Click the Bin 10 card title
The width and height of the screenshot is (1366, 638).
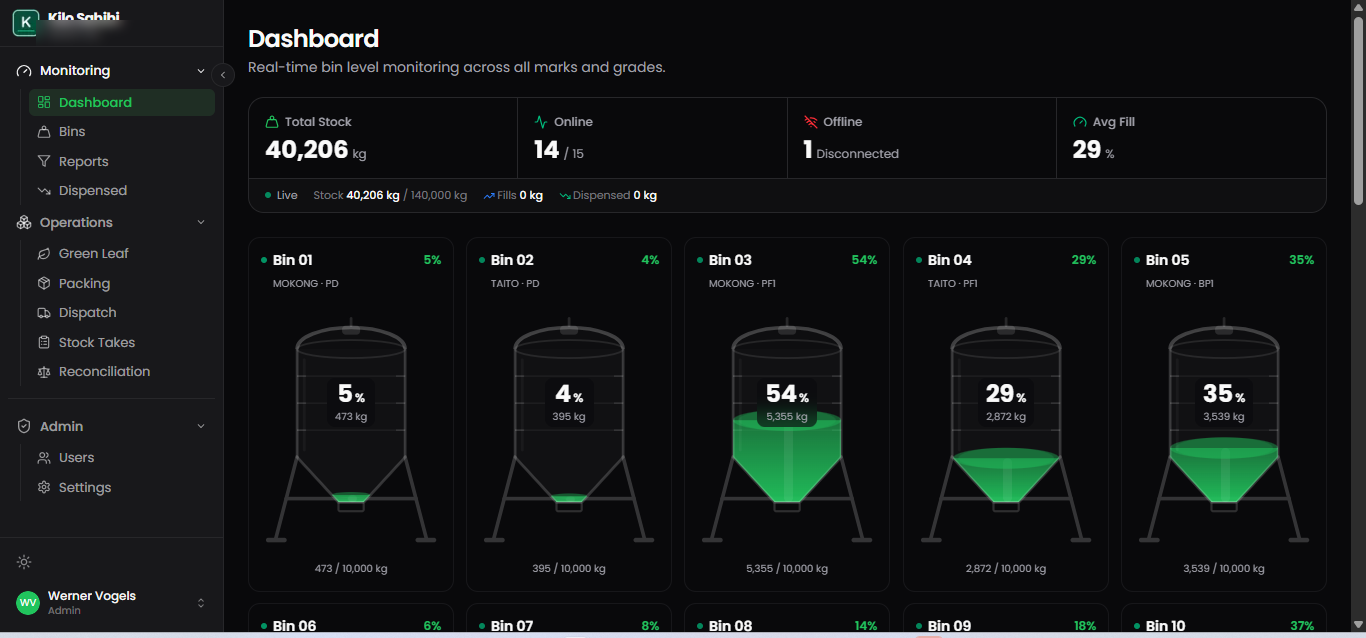tap(1166, 626)
